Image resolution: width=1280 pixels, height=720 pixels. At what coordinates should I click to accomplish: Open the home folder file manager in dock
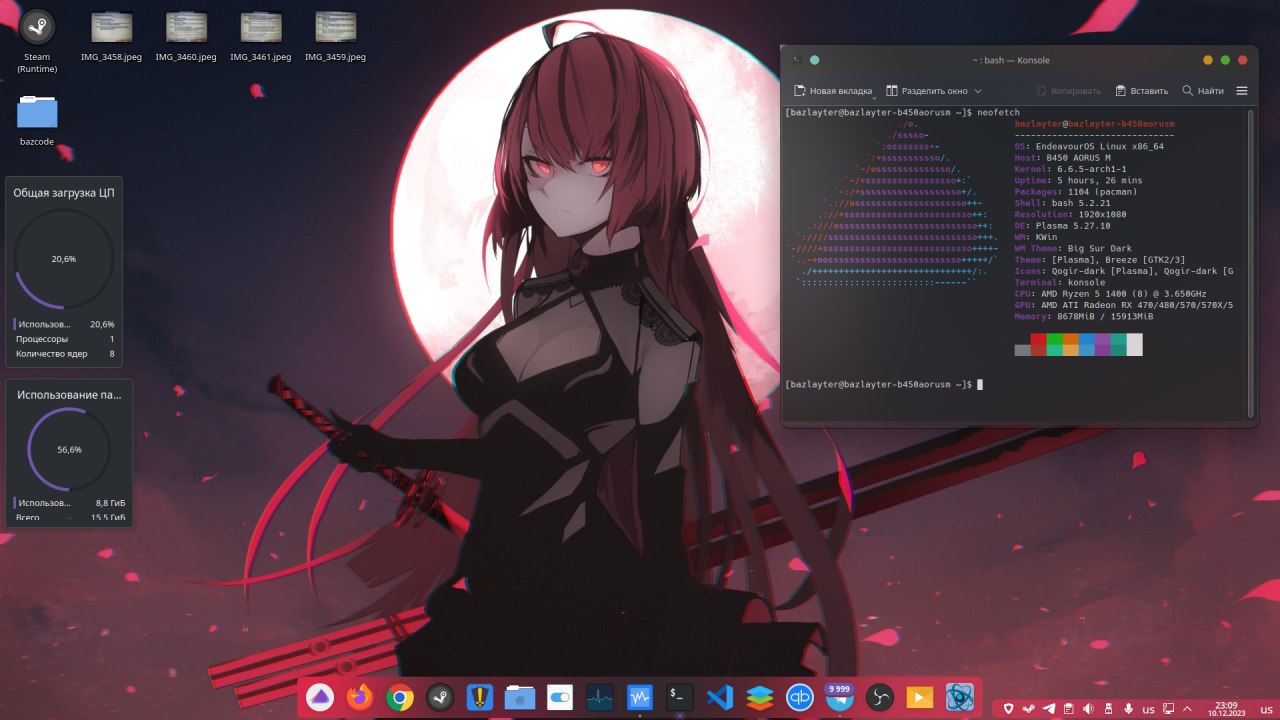(520, 697)
